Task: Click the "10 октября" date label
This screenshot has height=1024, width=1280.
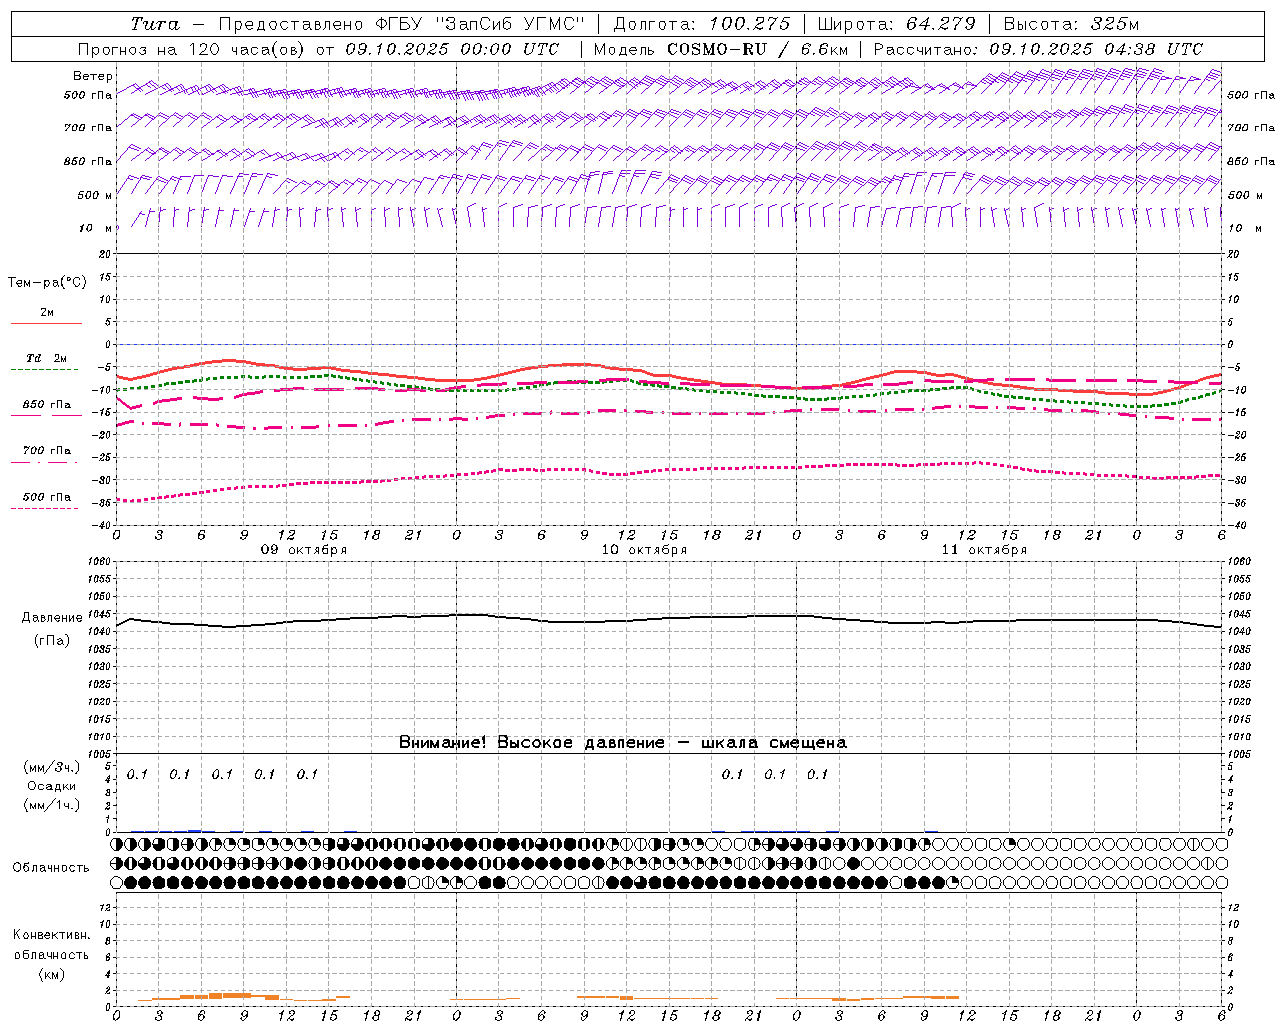Action: pos(644,550)
